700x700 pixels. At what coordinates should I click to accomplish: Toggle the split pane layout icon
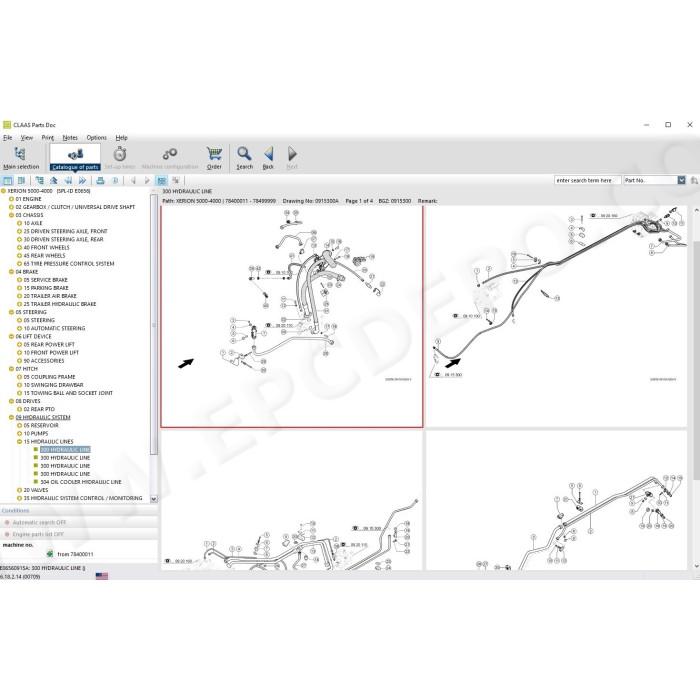coord(21,181)
